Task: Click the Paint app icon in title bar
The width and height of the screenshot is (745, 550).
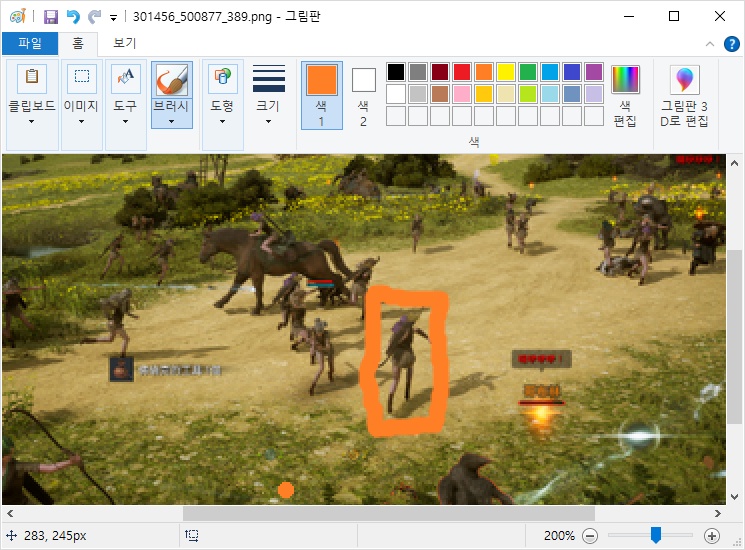Action: [18, 17]
